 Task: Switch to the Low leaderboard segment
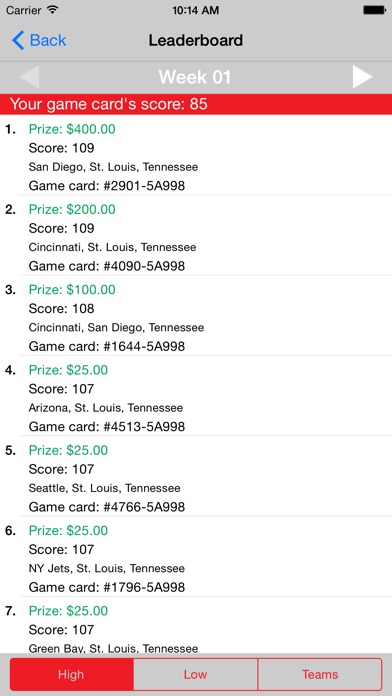coord(195,674)
